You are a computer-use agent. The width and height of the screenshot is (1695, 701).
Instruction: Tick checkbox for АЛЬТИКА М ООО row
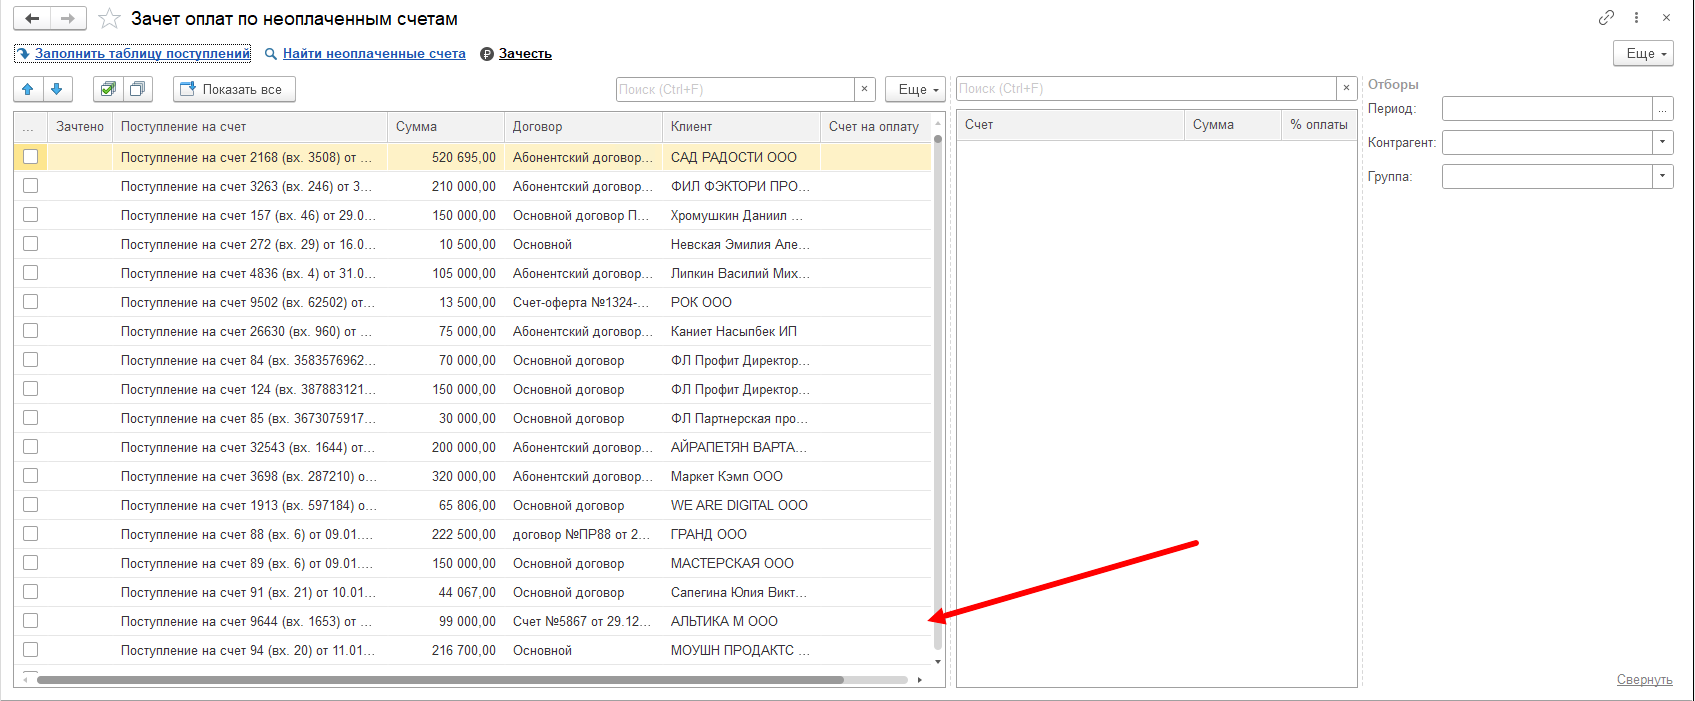click(31, 621)
